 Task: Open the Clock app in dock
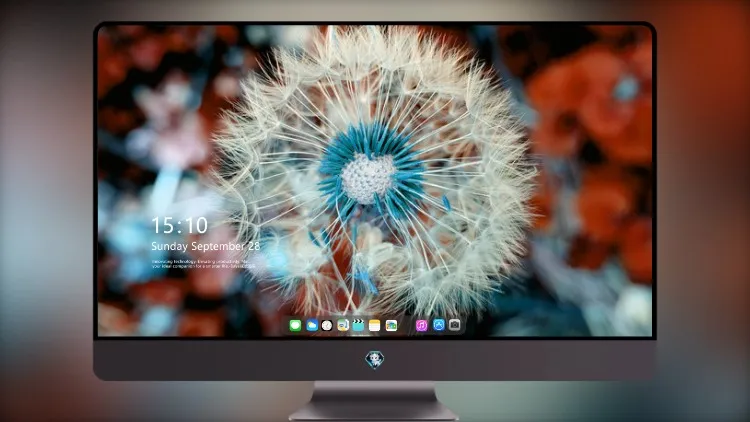[327, 326]
